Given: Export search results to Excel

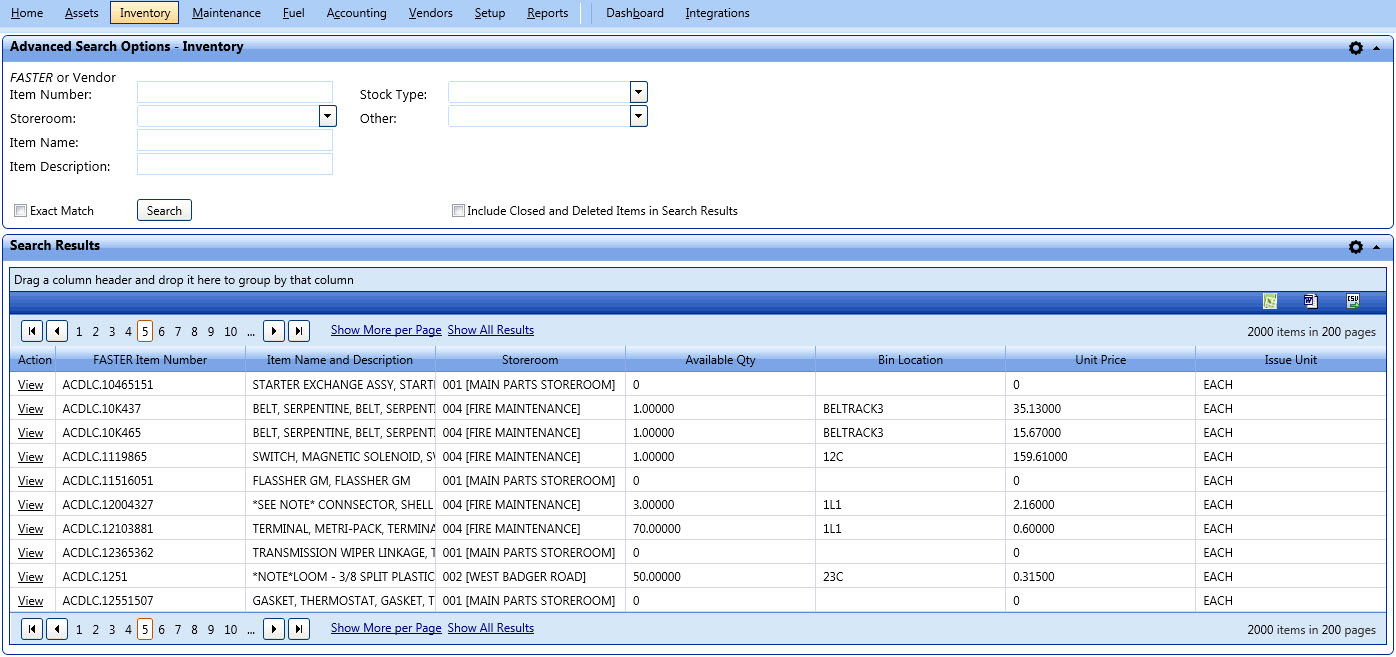Looking at the screenshot, I should 1270,301.
